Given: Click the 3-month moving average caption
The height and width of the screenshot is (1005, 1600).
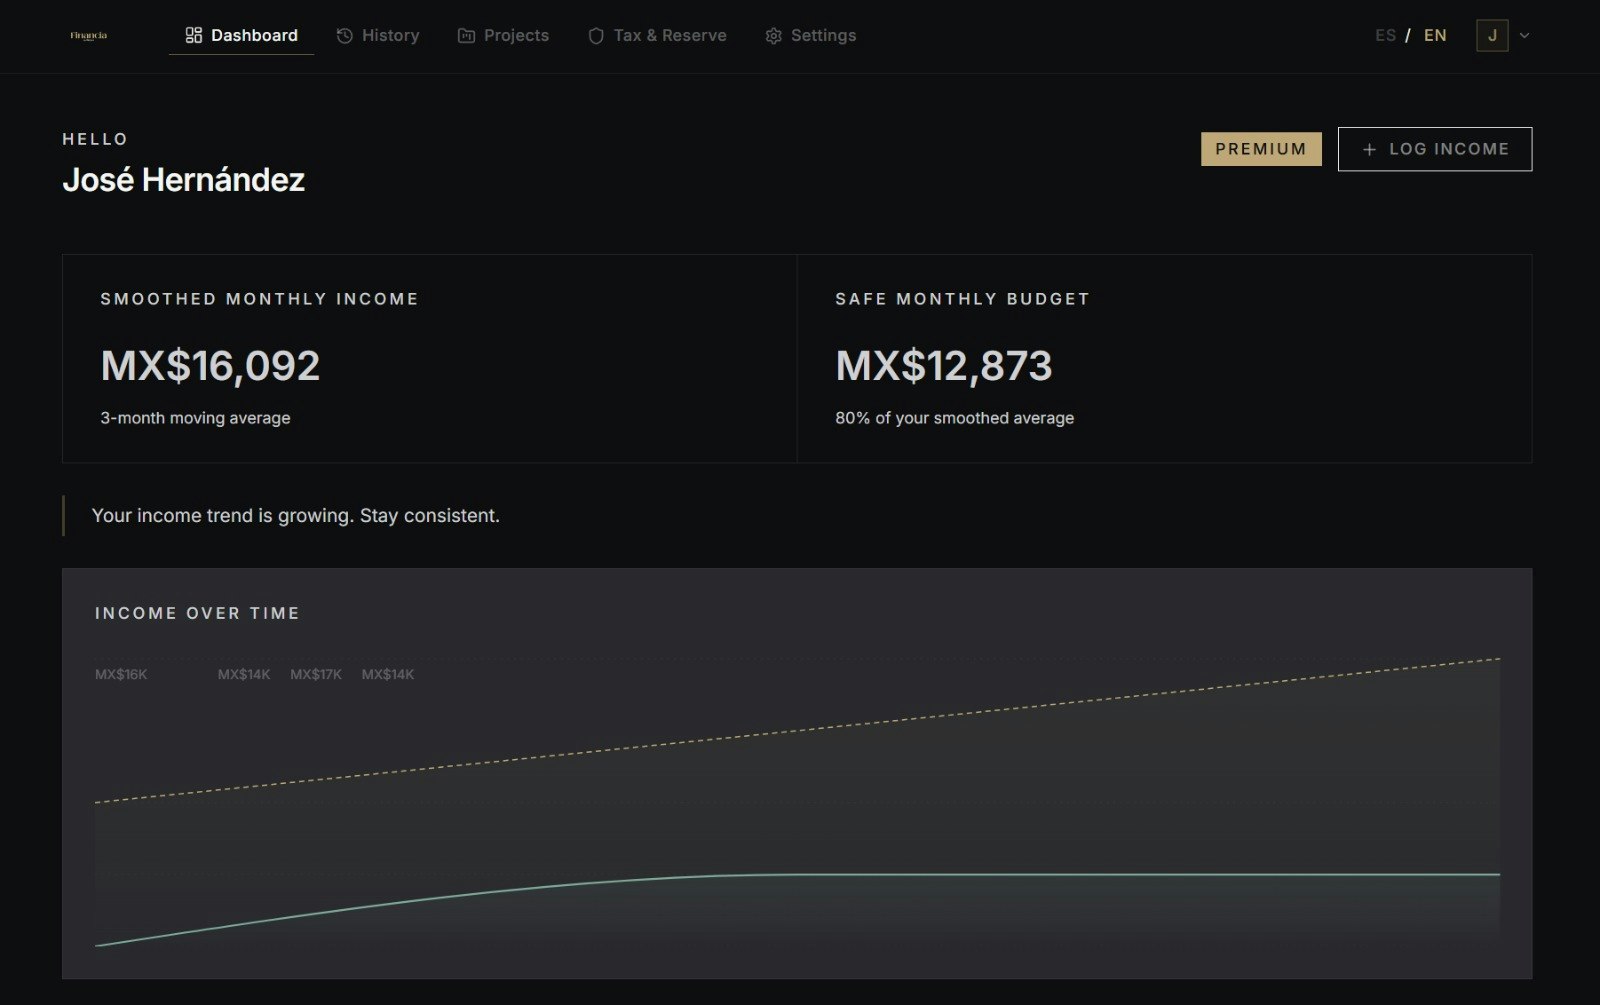Looking at the screenshot, I should (x=195, y=418).
